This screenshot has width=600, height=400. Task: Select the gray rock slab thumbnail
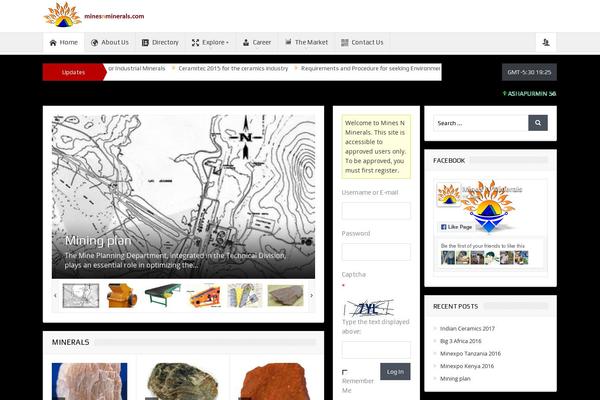click(285, 296)
